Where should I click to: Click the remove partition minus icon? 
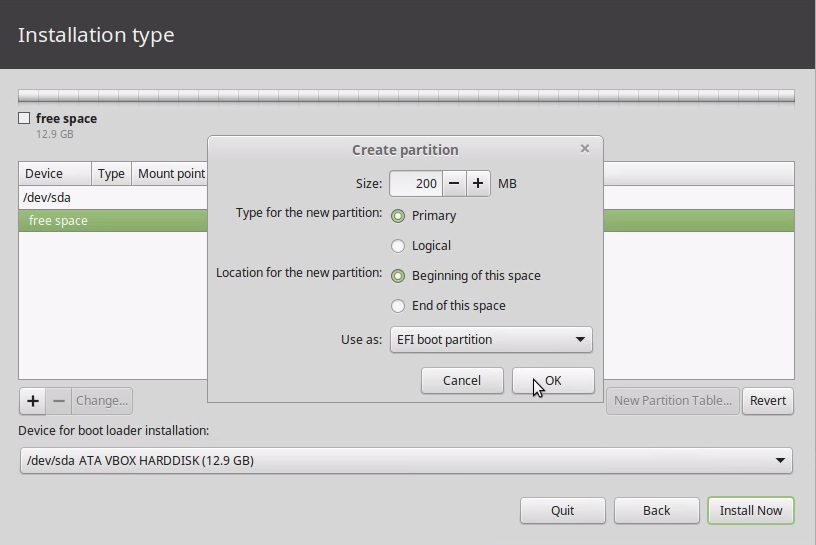pos(59,401)
